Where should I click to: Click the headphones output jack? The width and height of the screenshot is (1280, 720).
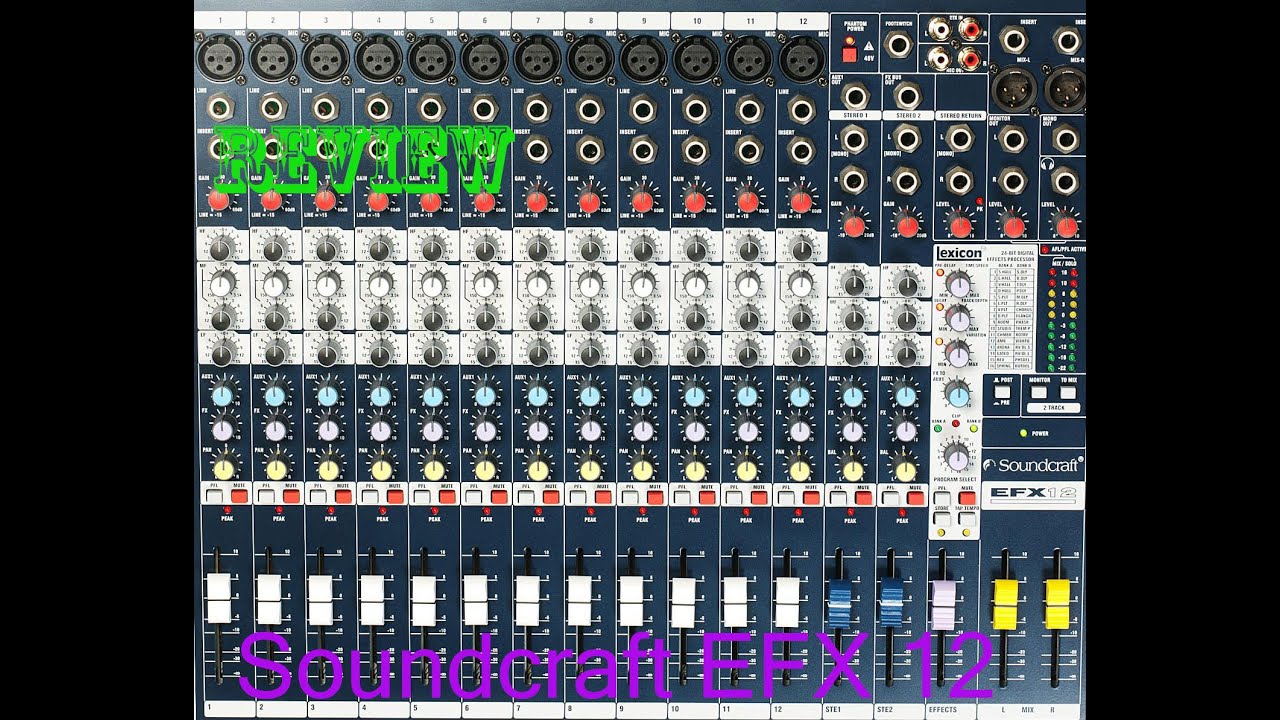pyautogui.click(x=1066, y=179)
